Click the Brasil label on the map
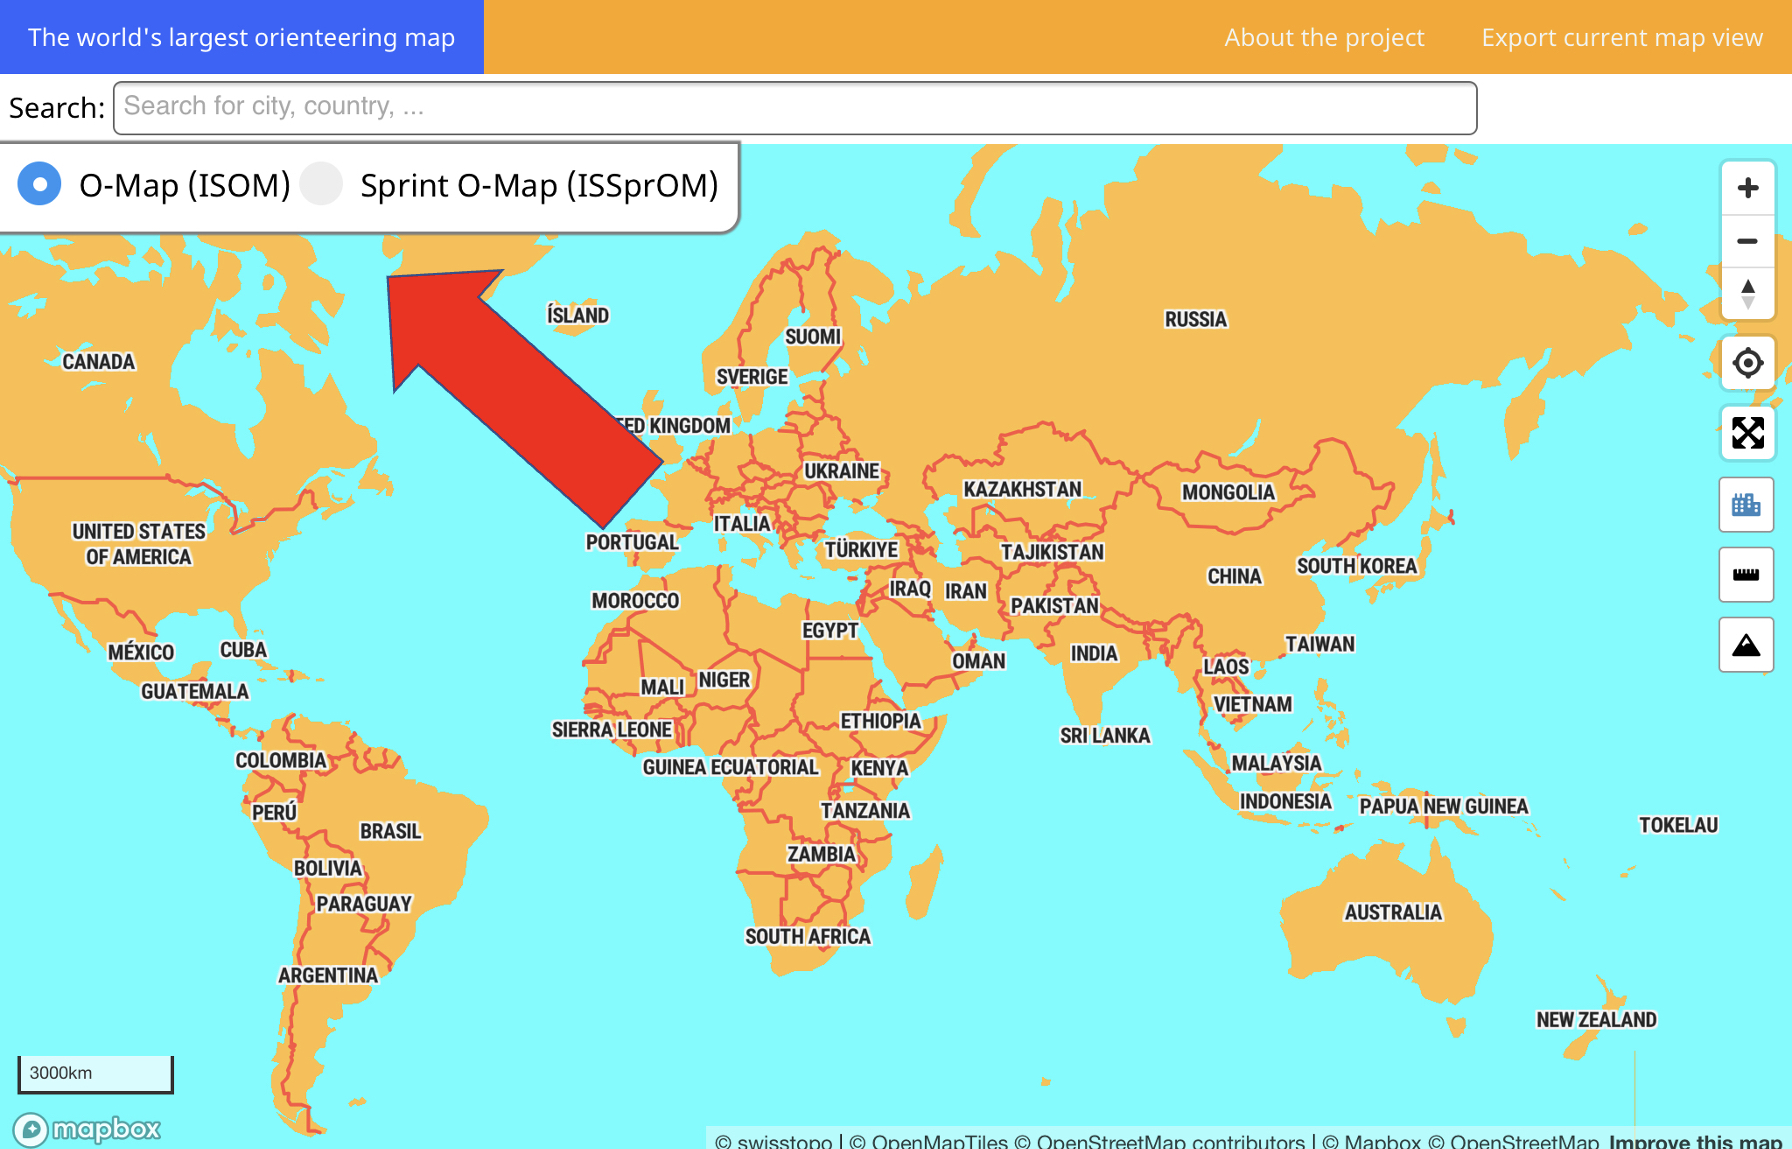Viewport: 1792px width, 1149px height. coord(390,831)
